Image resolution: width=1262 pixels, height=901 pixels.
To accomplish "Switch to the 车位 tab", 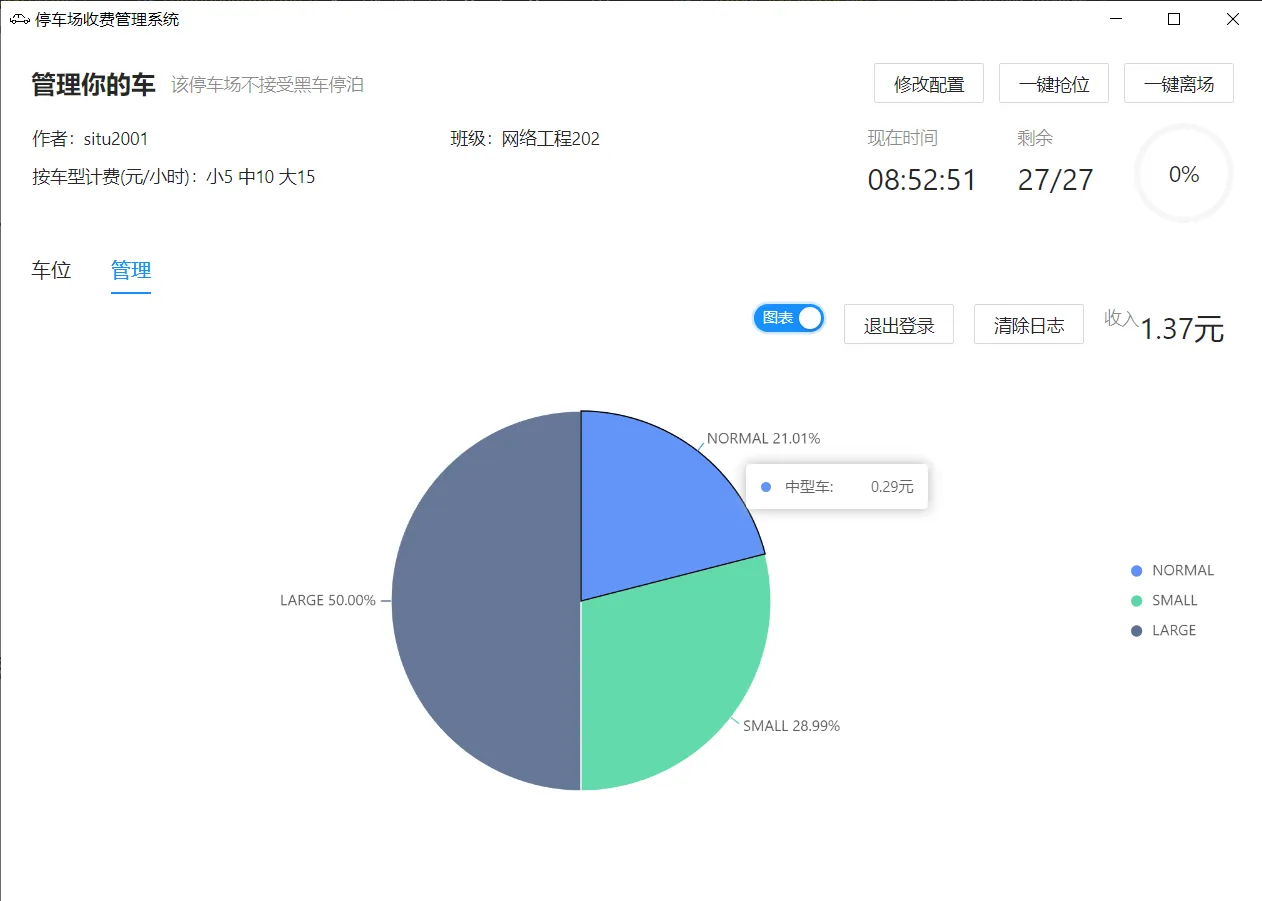I will pyautogui.click(x=50, y=270).
